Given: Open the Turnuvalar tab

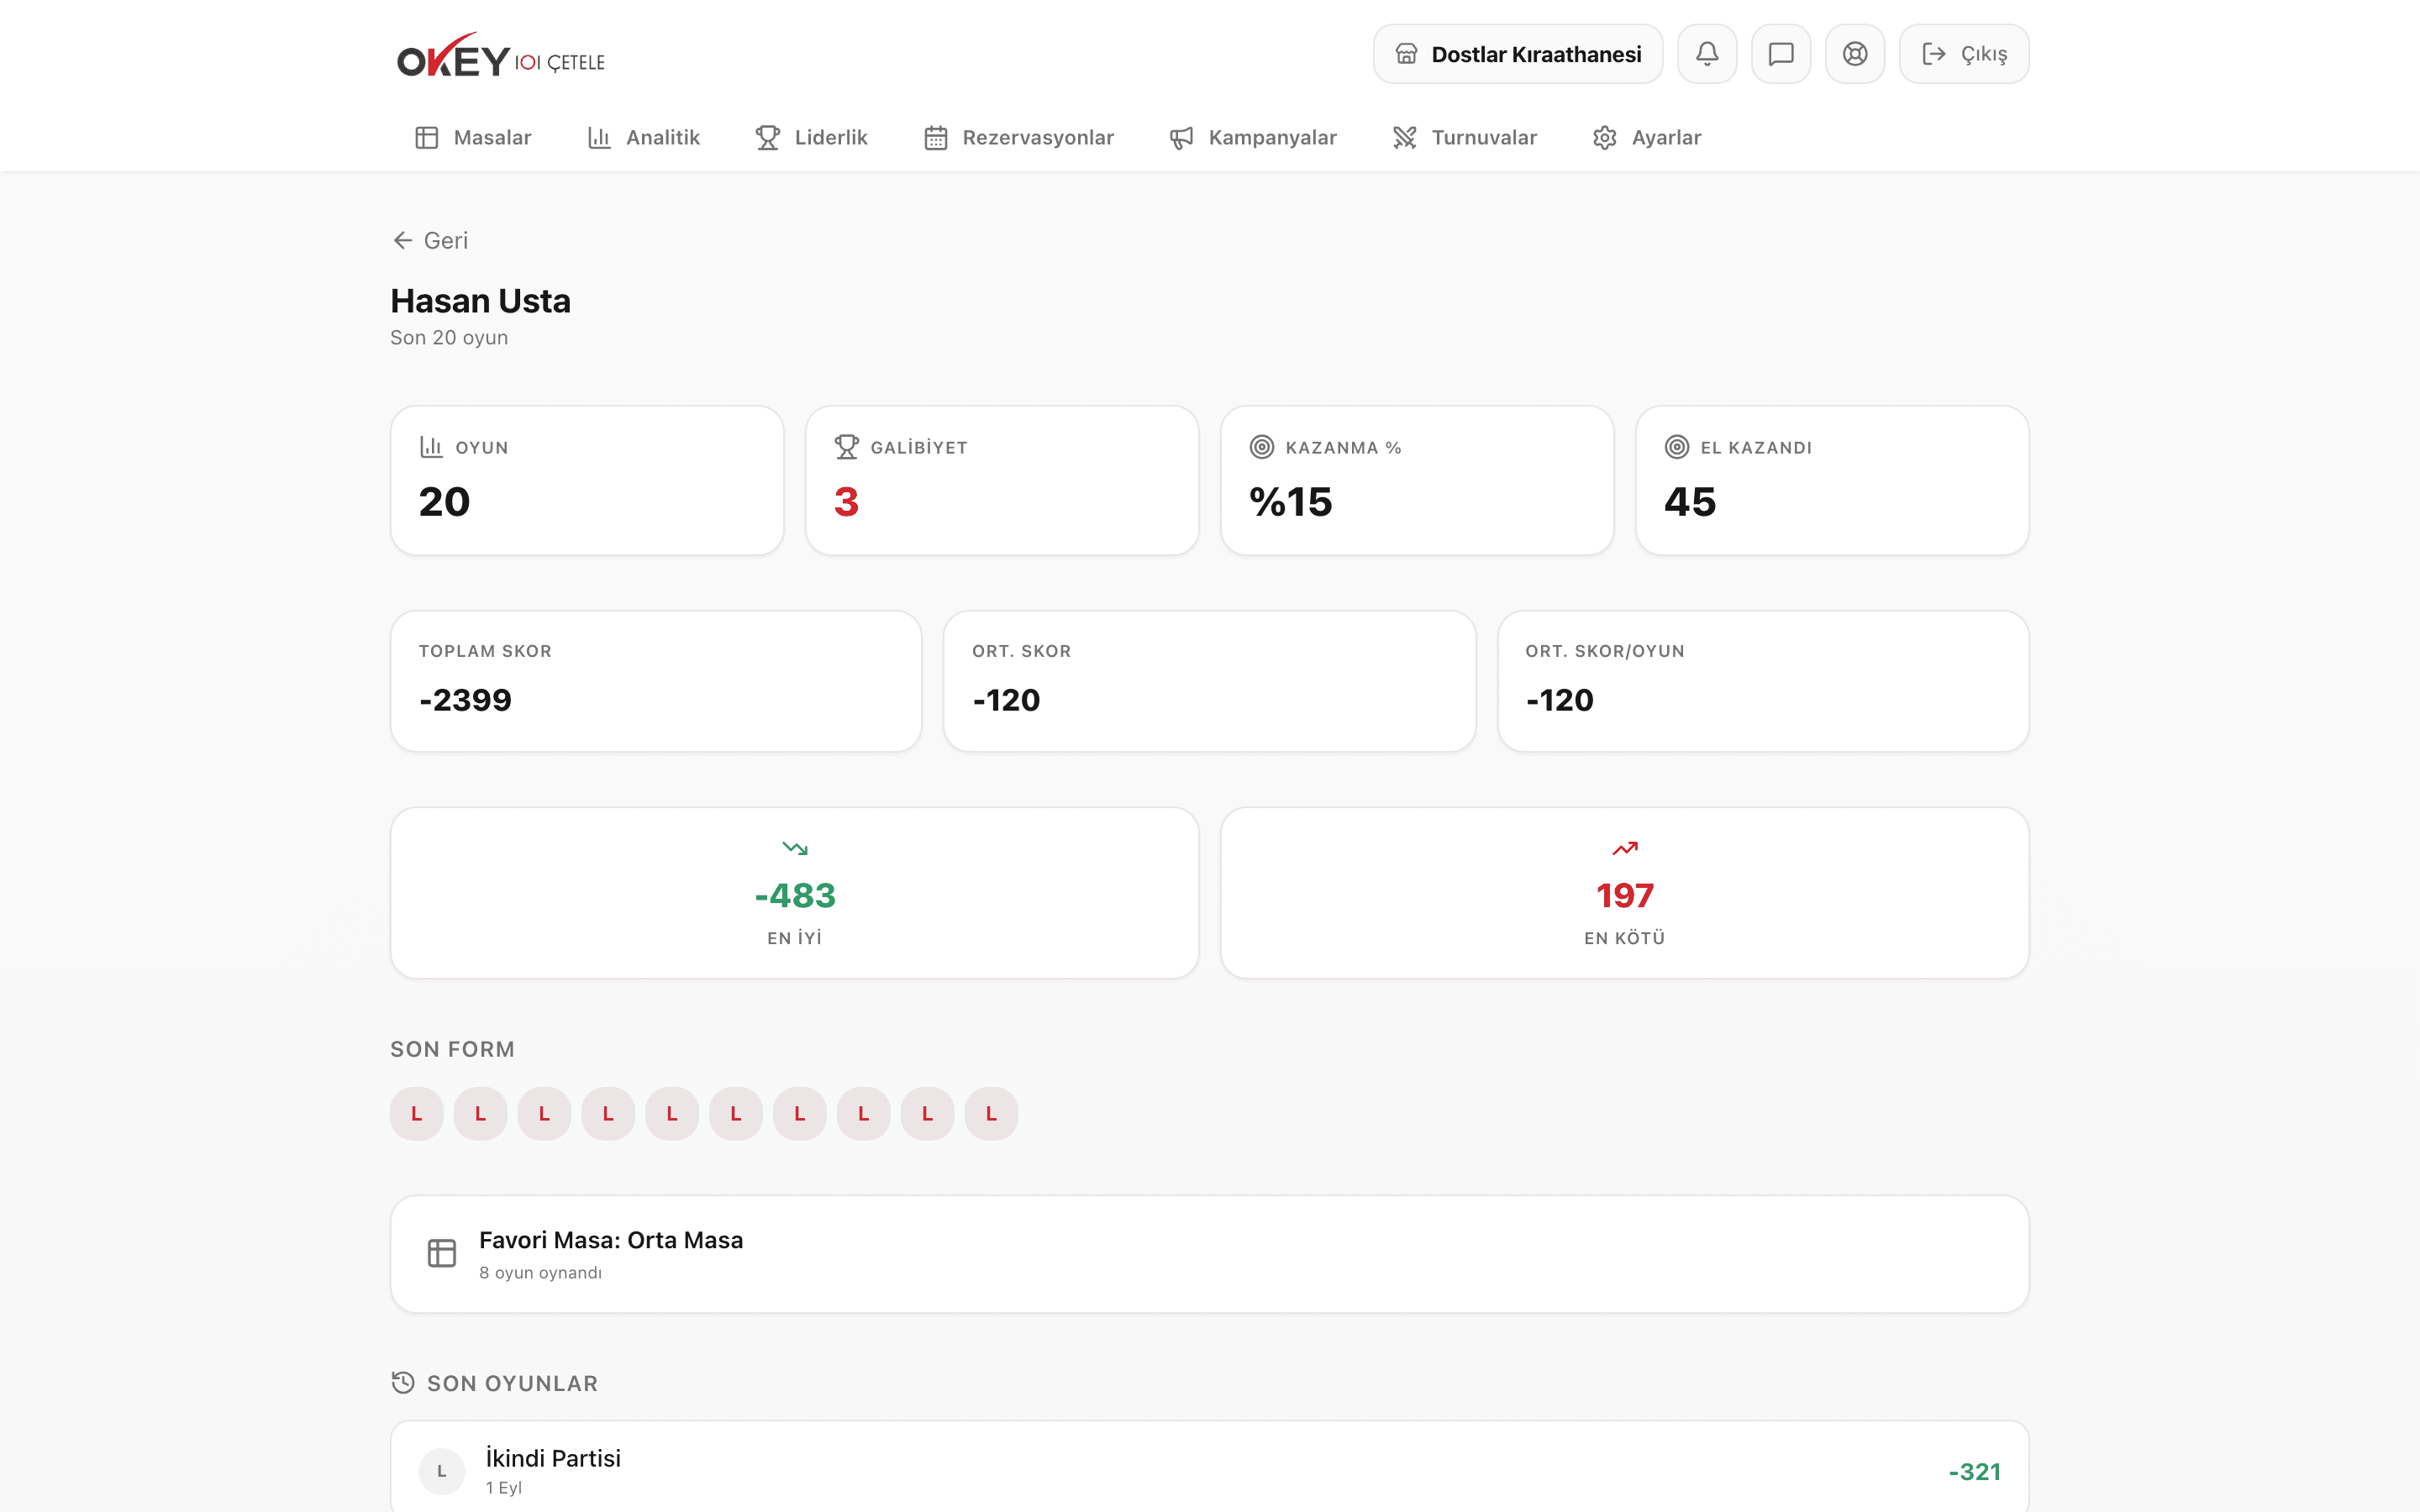Looking at the screenshot, I should pos(1465,138).
